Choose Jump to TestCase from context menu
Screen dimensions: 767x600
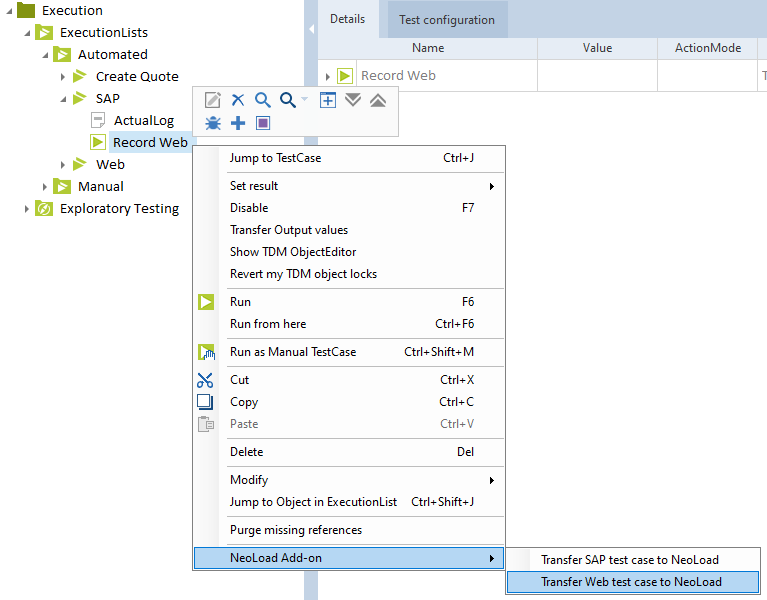click(349, 158)
